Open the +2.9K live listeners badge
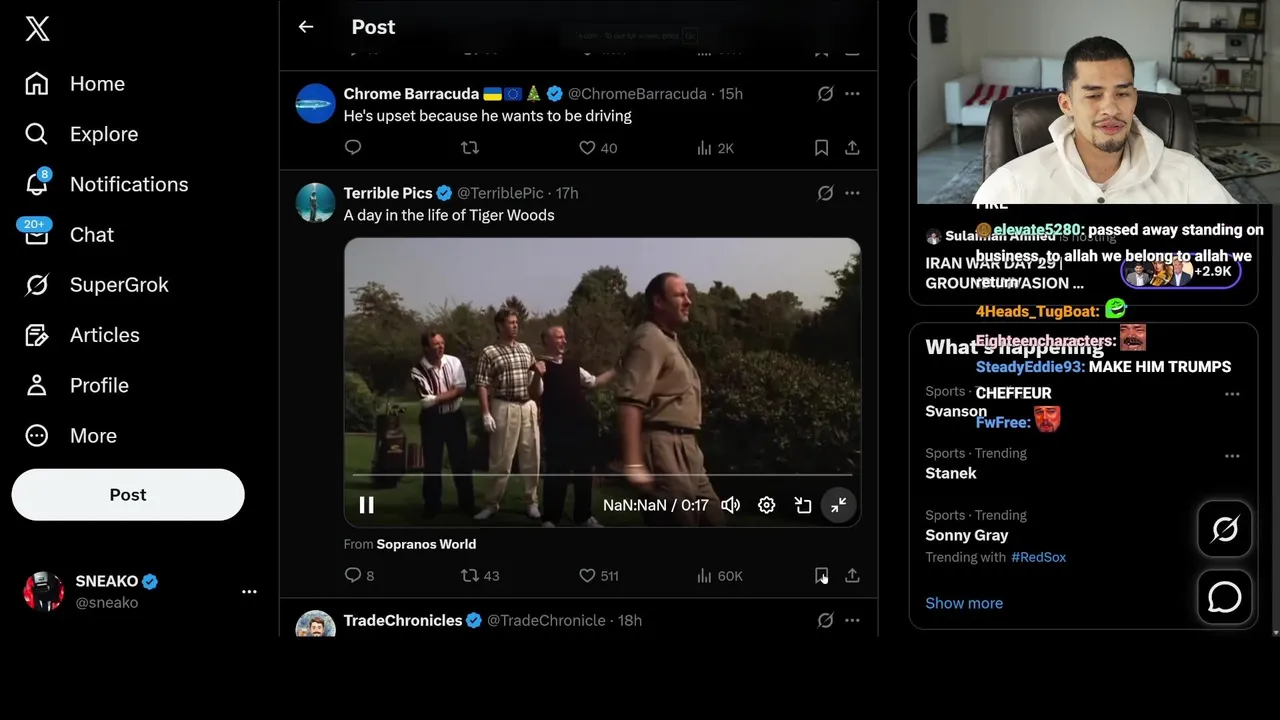Viewport: 1280px width, 720px height. point(1181,272)
